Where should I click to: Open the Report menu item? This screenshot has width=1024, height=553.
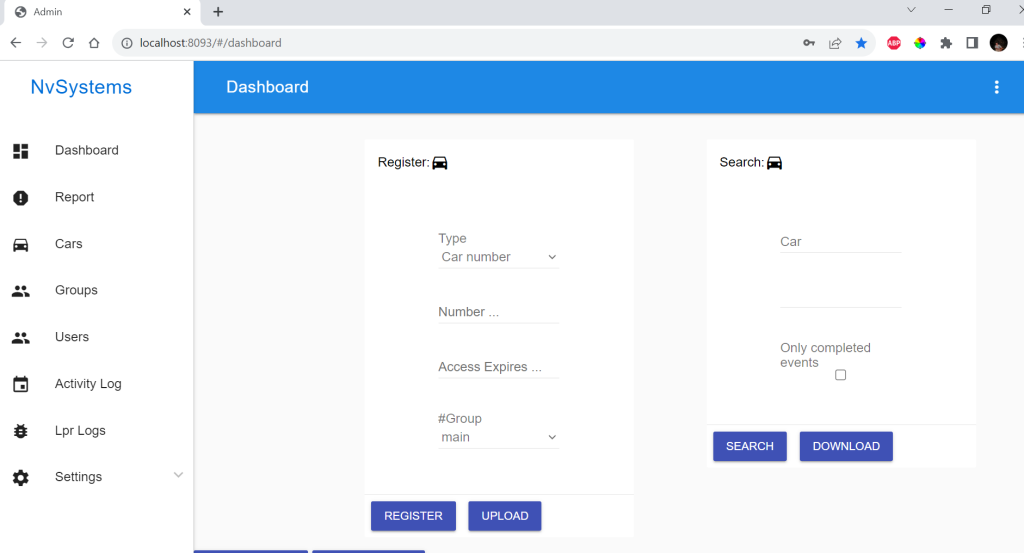point(74,197)
